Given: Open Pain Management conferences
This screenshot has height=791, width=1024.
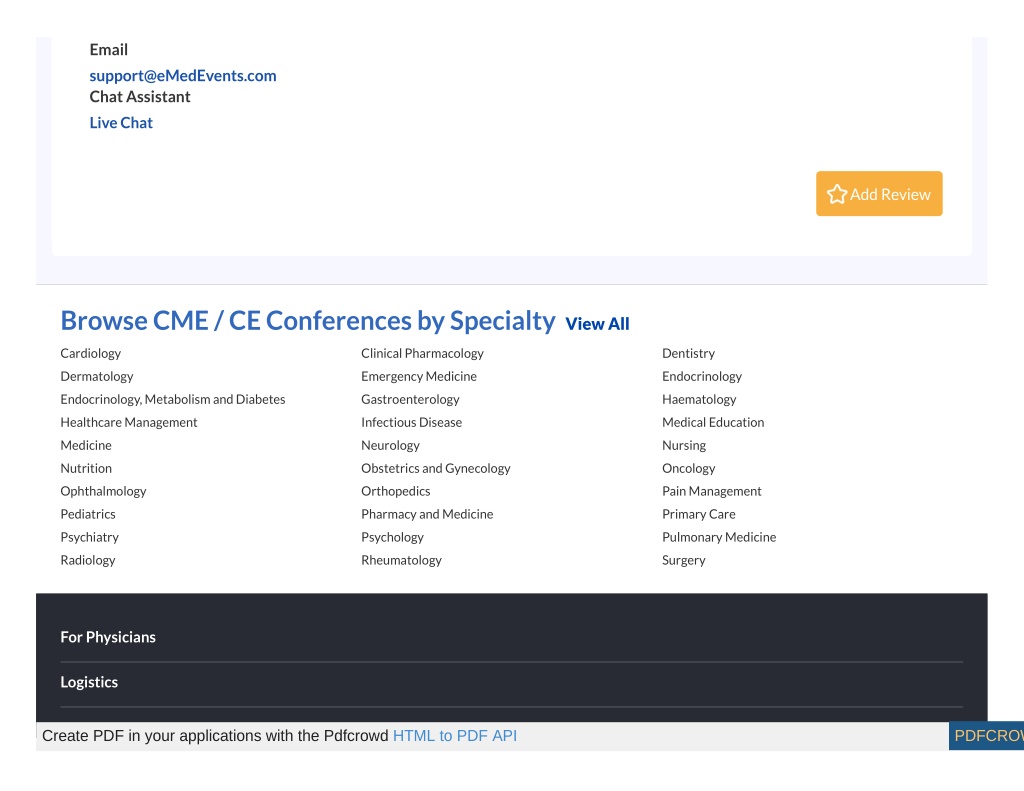Looking at the screenshot, I should pos(712,491).
